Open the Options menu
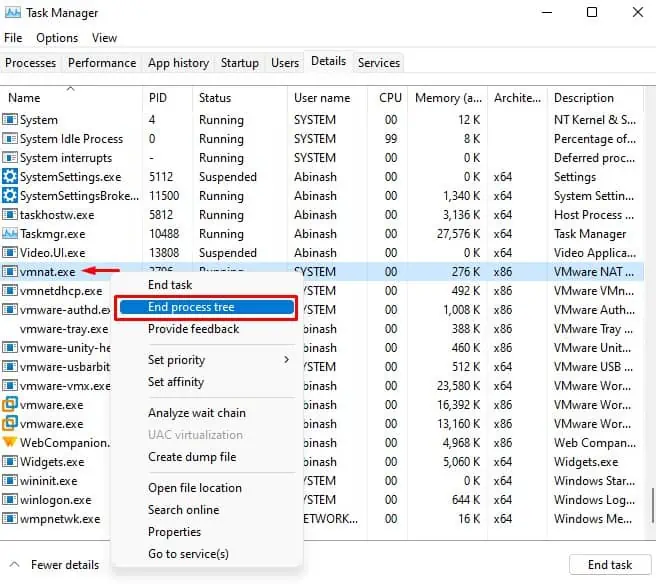 (x=57, y=38)
